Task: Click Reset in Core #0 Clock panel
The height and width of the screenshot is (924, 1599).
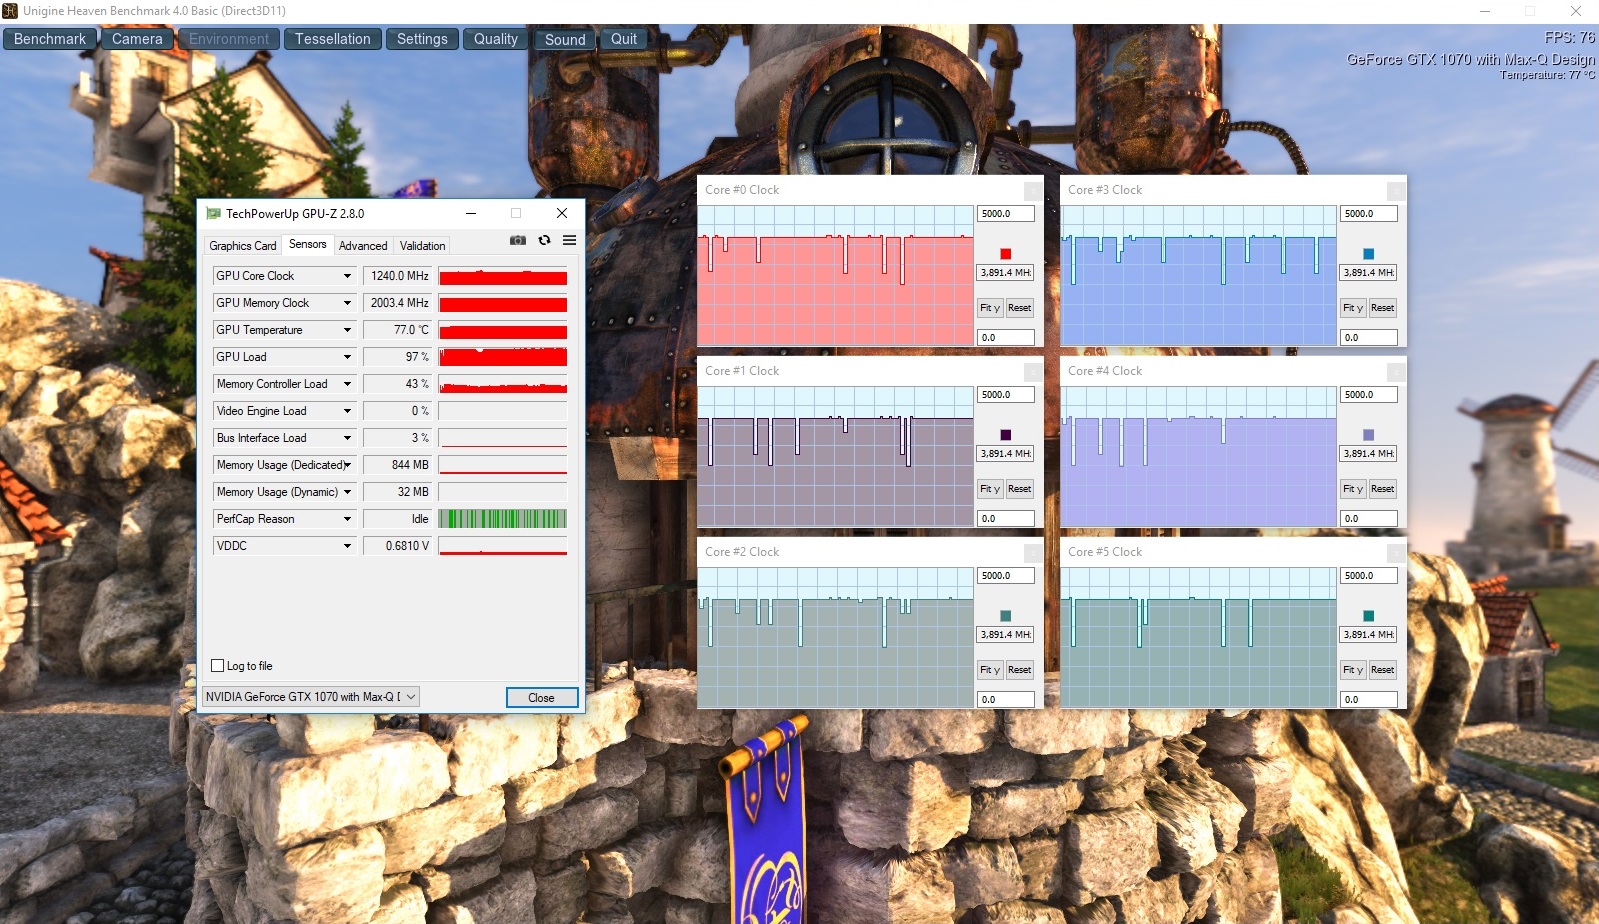Action: (x=1019, y=308)
